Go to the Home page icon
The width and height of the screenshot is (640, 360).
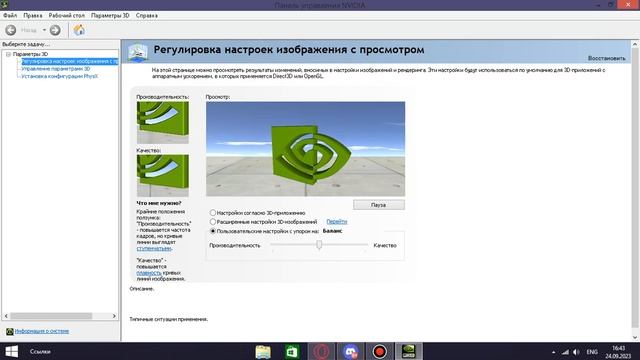pyautogui.click(x=79, y=29)
